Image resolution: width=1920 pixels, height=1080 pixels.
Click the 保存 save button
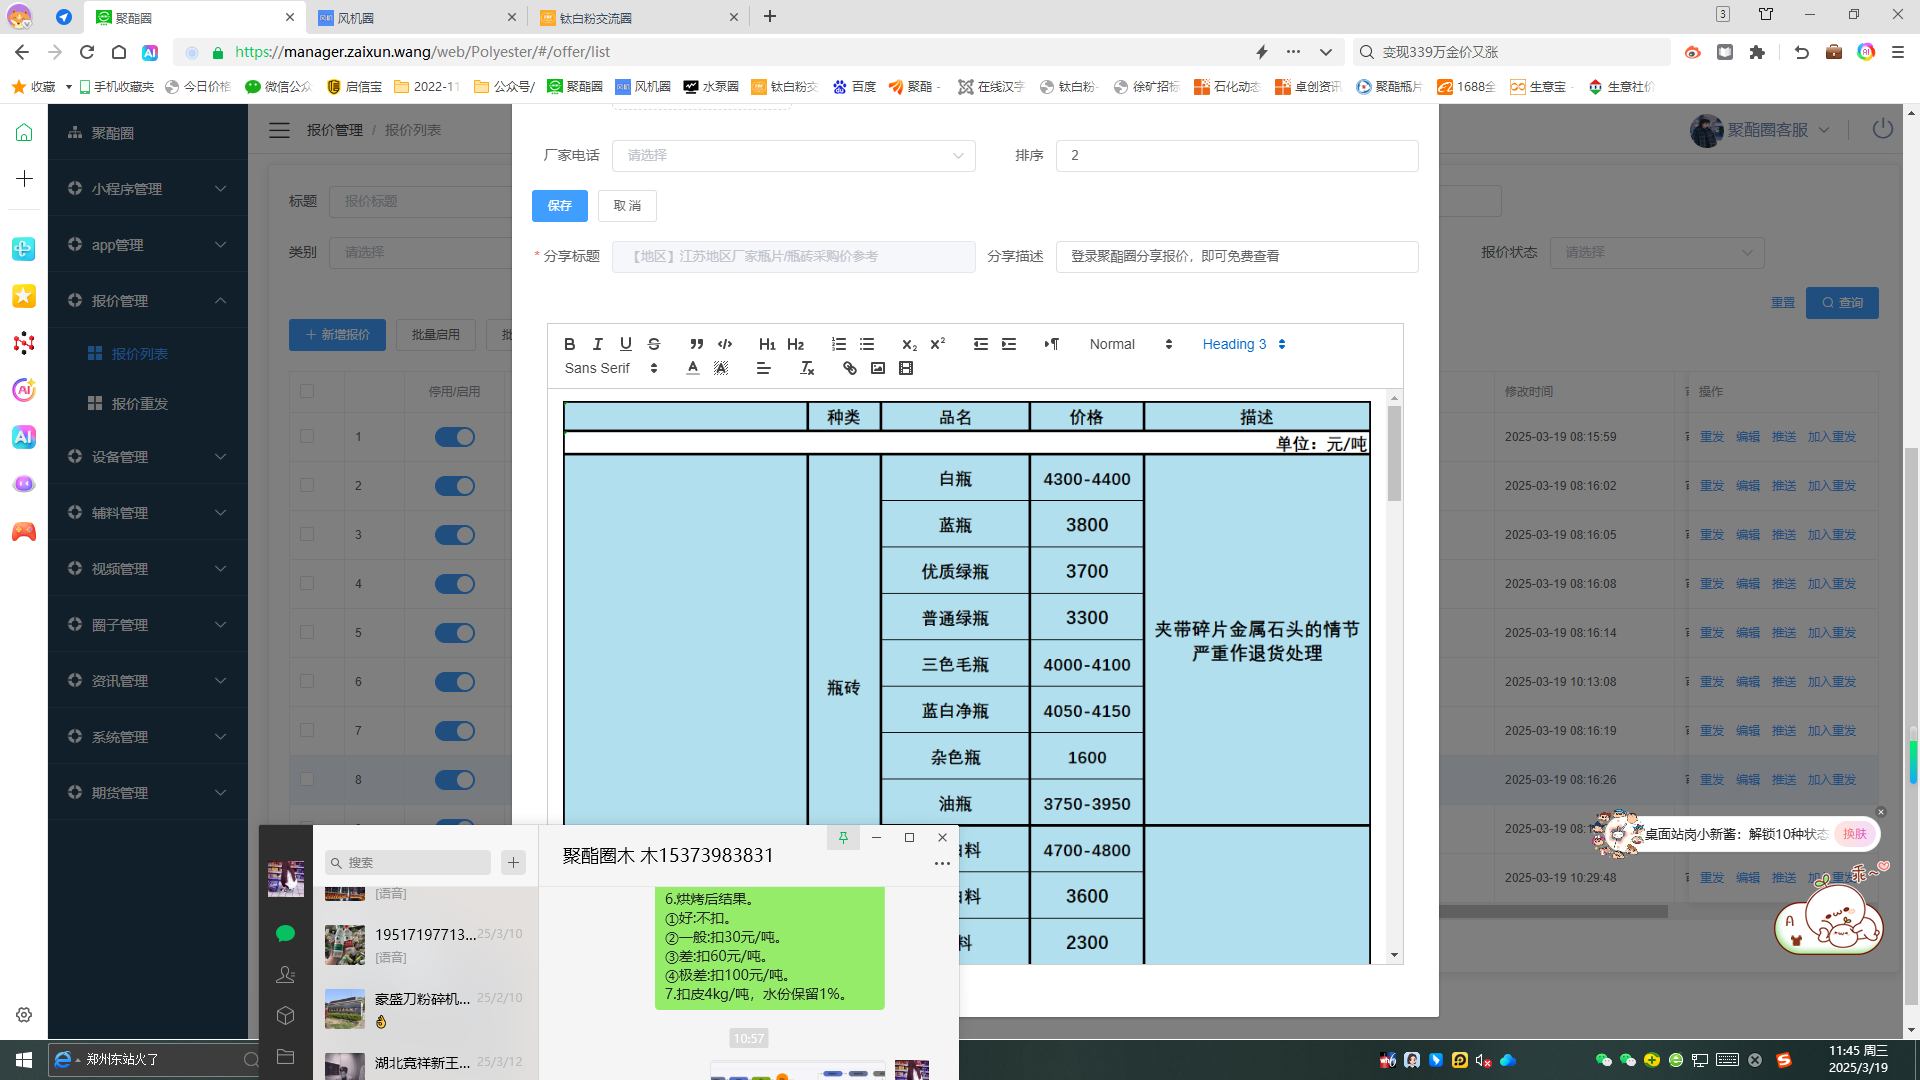click(x=559, y=206)
